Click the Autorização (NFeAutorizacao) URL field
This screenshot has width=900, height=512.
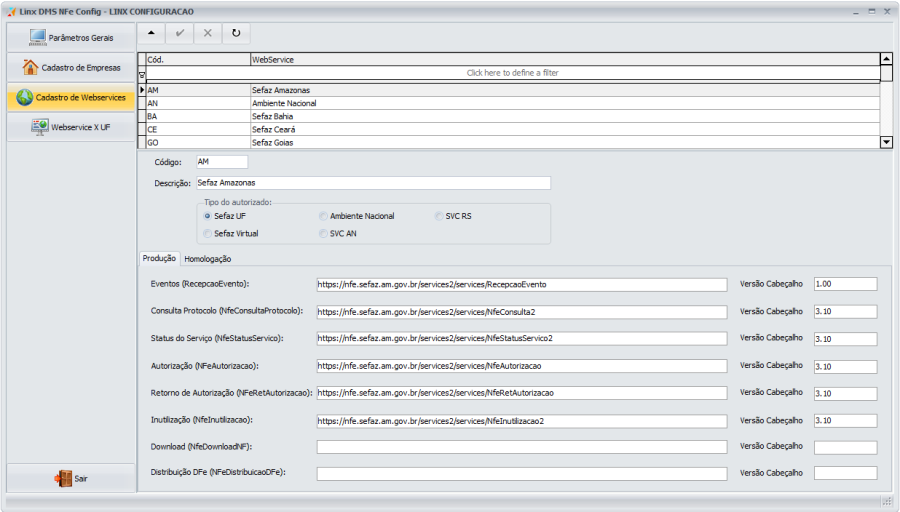522,366
